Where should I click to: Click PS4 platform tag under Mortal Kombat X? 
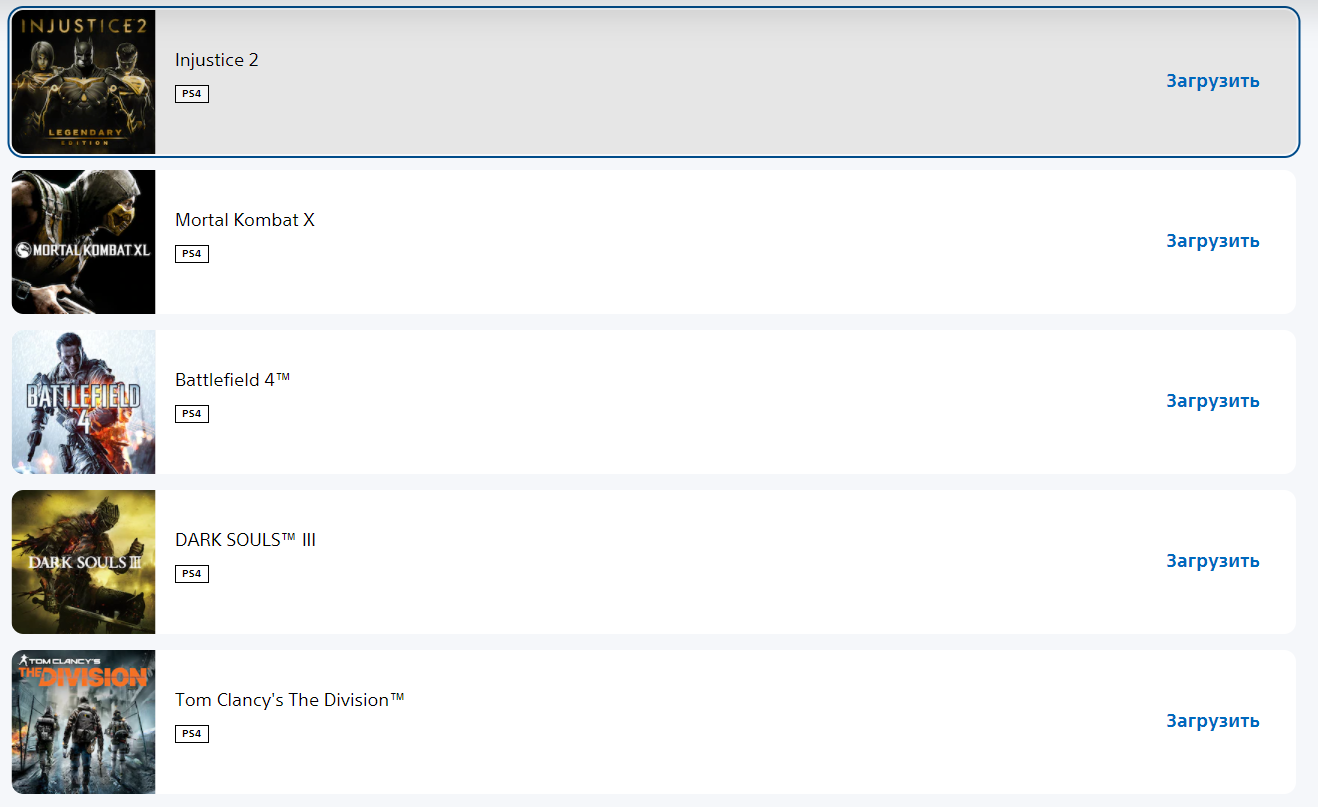click(192, 254)
